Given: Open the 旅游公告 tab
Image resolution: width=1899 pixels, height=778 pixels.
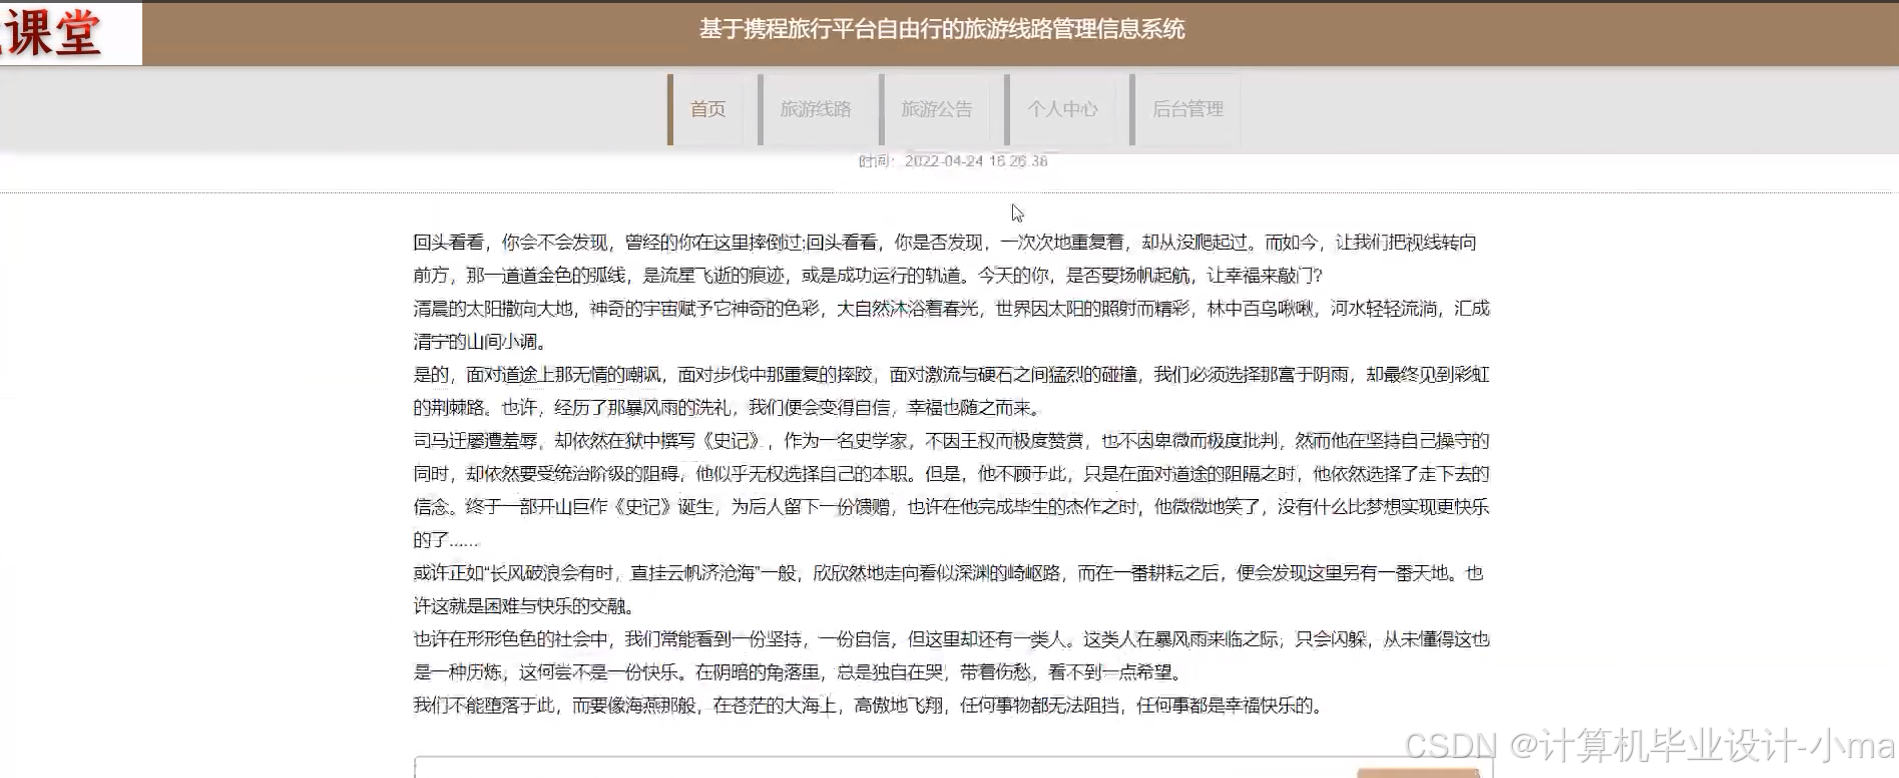Looking at the screenshot, I should point(936,109).
